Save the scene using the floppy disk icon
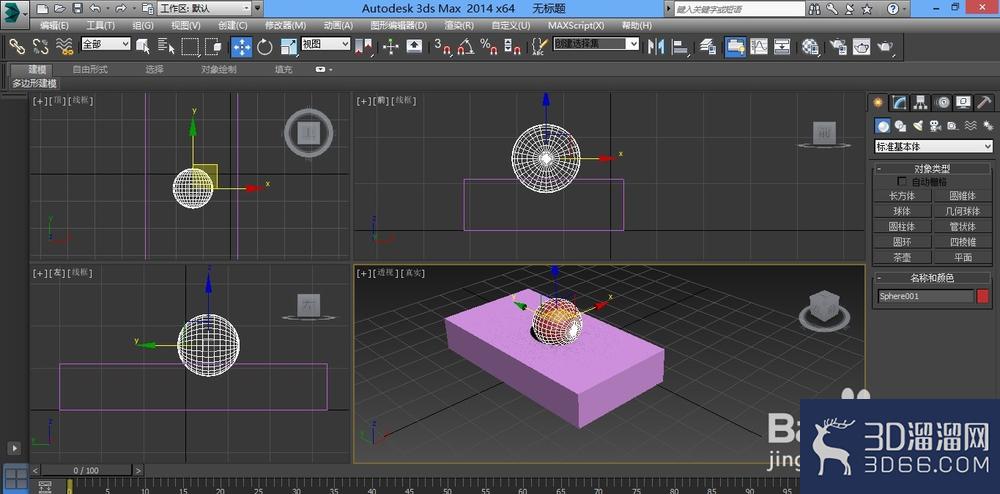Image resolution: width=1000 pixels, height=494 pixels. pos(77,9)
